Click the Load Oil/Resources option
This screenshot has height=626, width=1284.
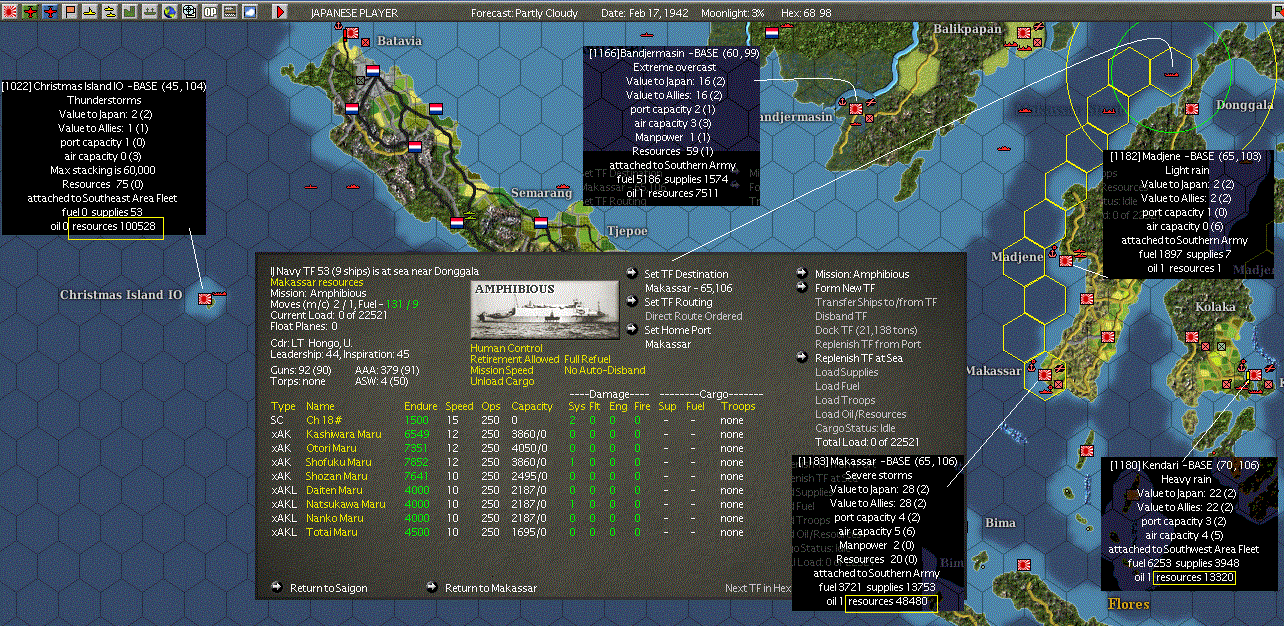(x=860, y=414)
